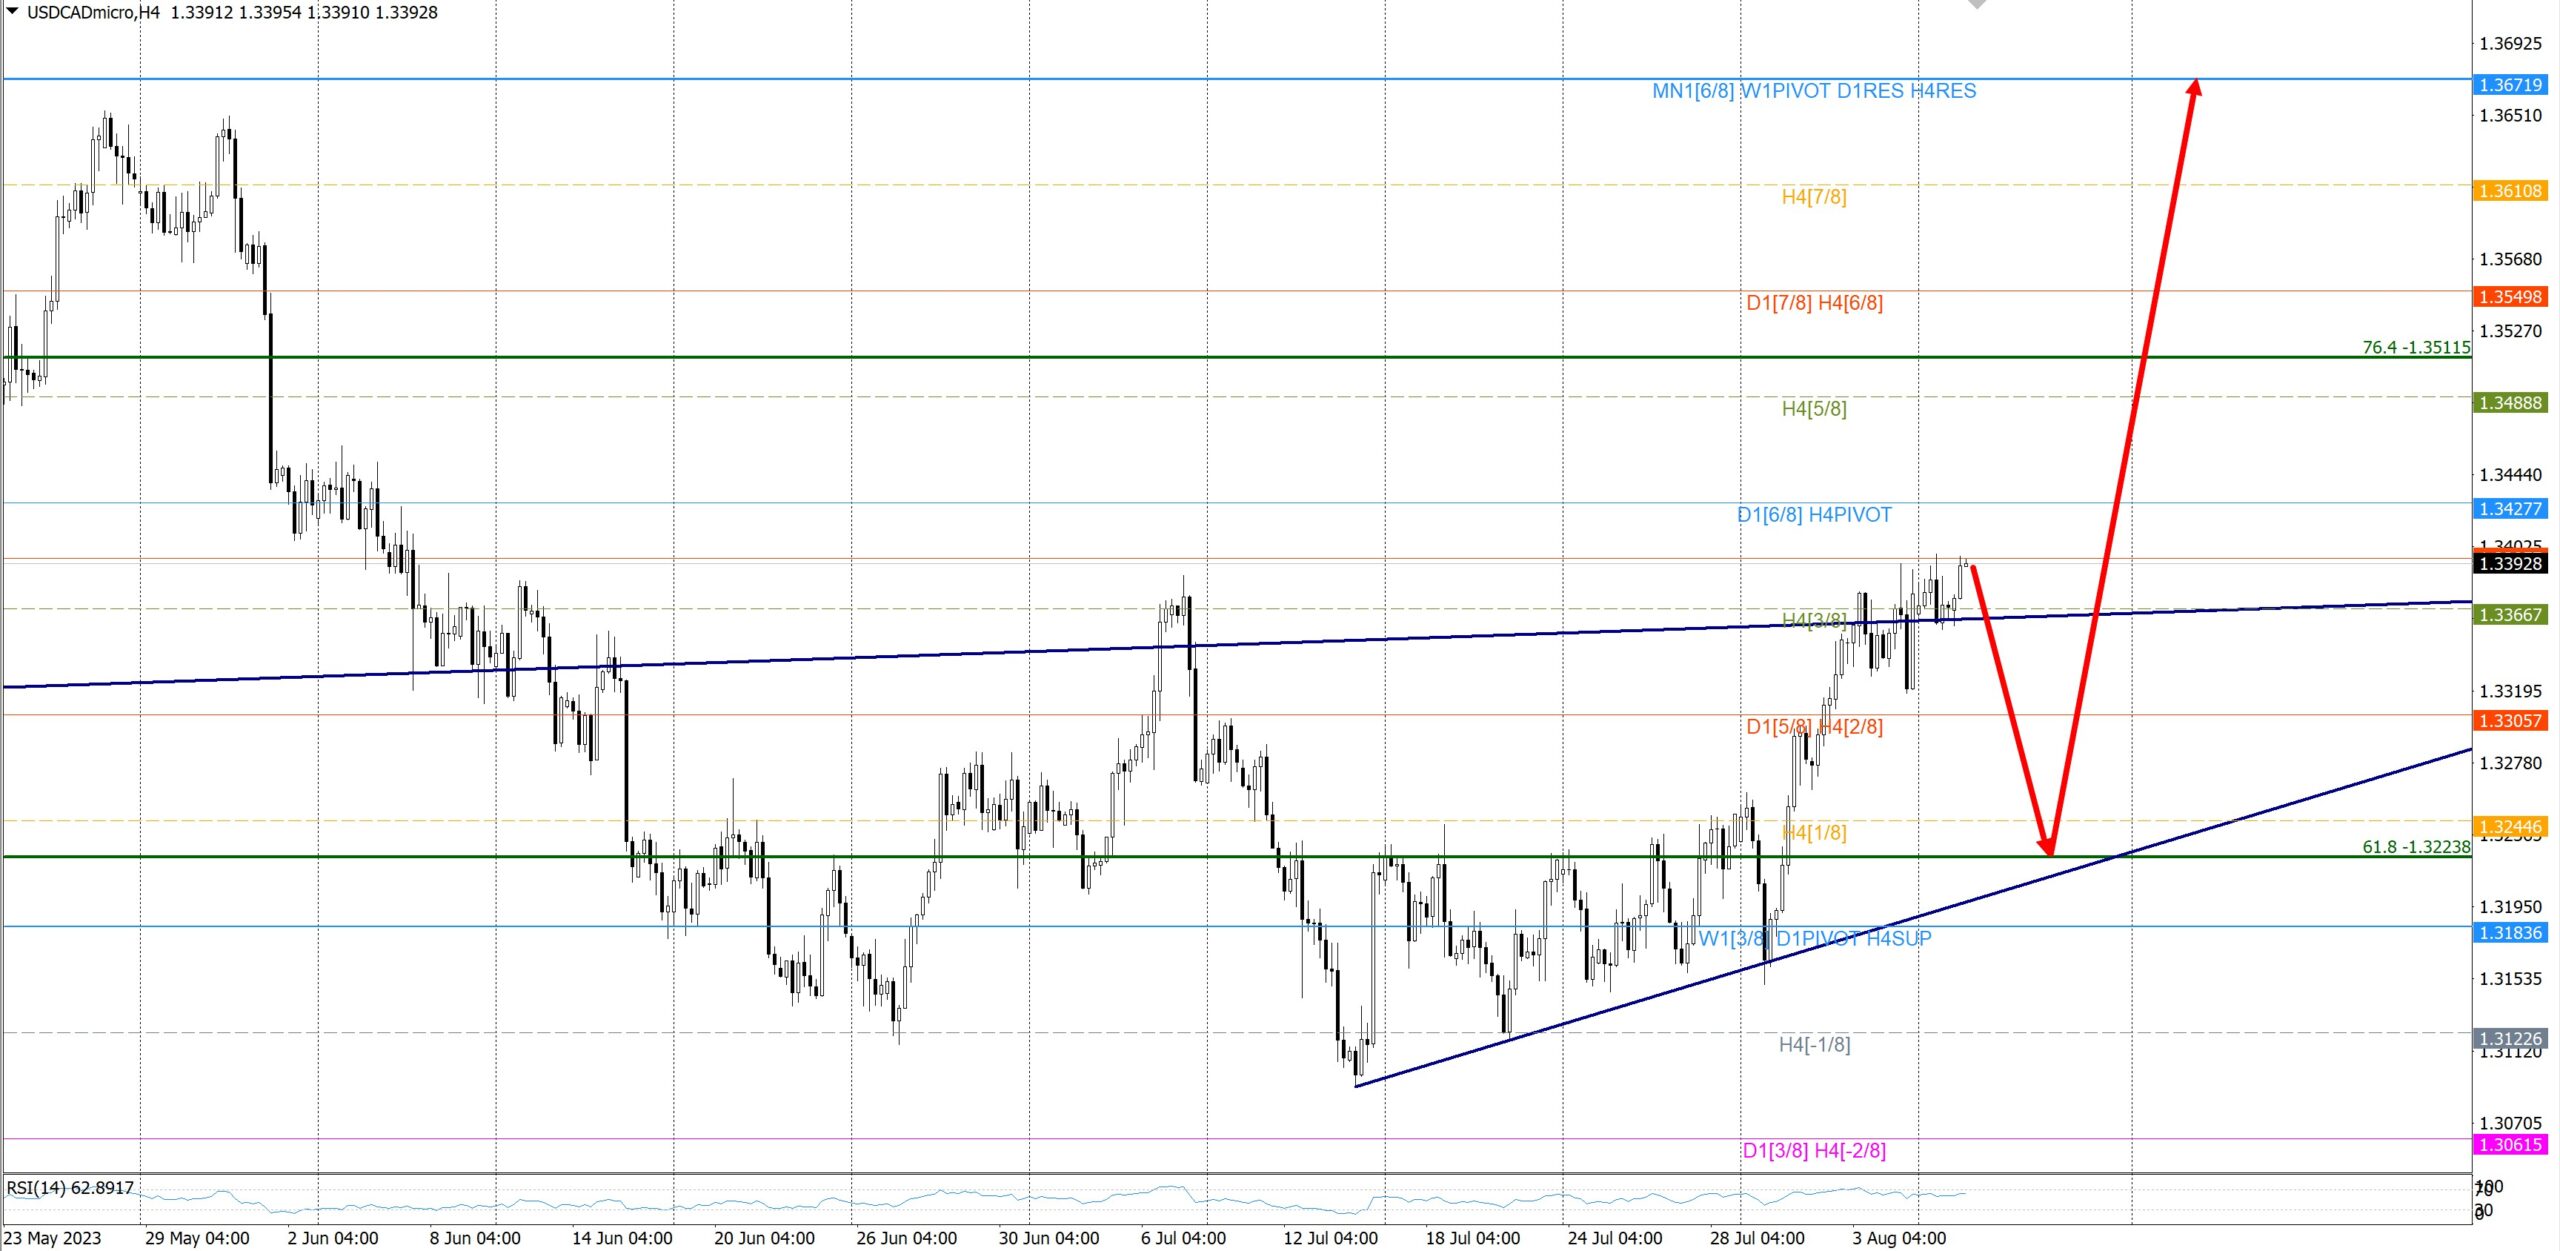Viewport: 2560px width, 1251px height.
Task: Select the green 1.34888 price tag
Action: (x=2510, y=403)
